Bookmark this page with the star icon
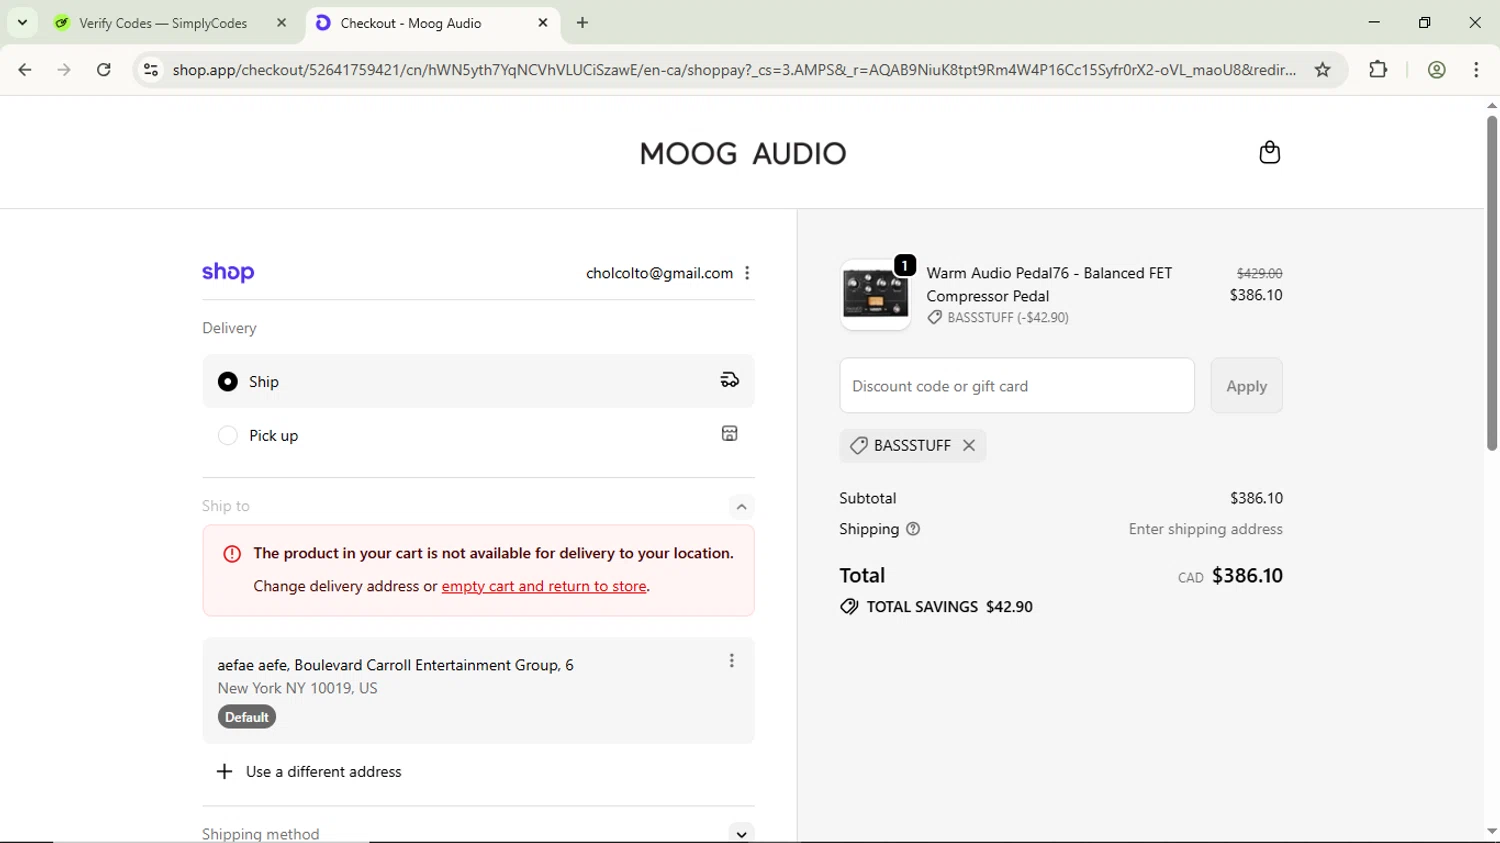This screenshot has width=1500, height=843. pos(1323,69)
